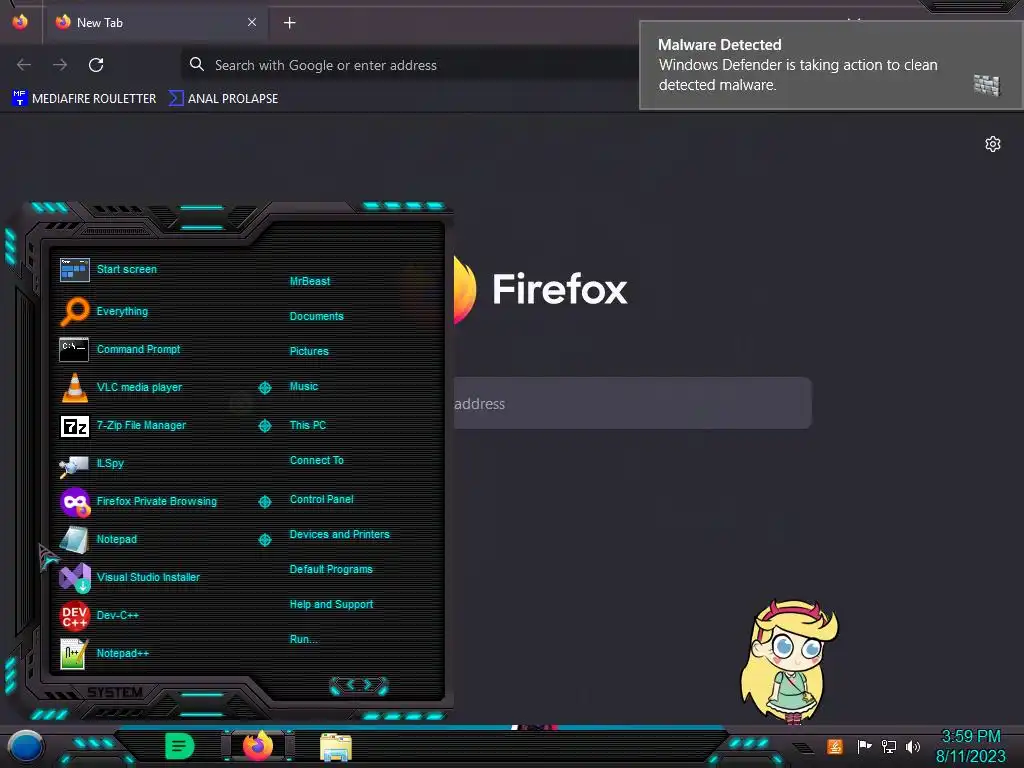Open Devices and Printers
This screenshot has height=768, width=1024.
[x=340, y=534]
